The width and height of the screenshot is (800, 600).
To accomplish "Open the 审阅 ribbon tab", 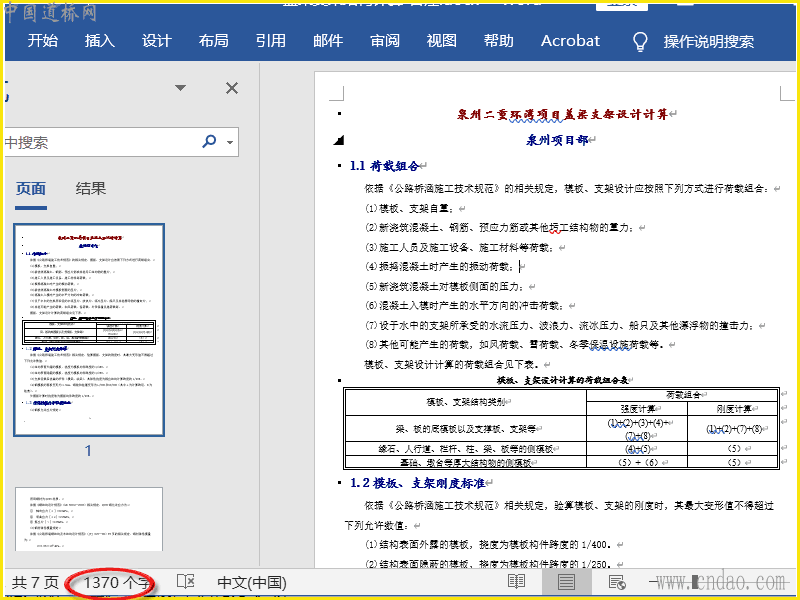I will (x=385, y=41).
